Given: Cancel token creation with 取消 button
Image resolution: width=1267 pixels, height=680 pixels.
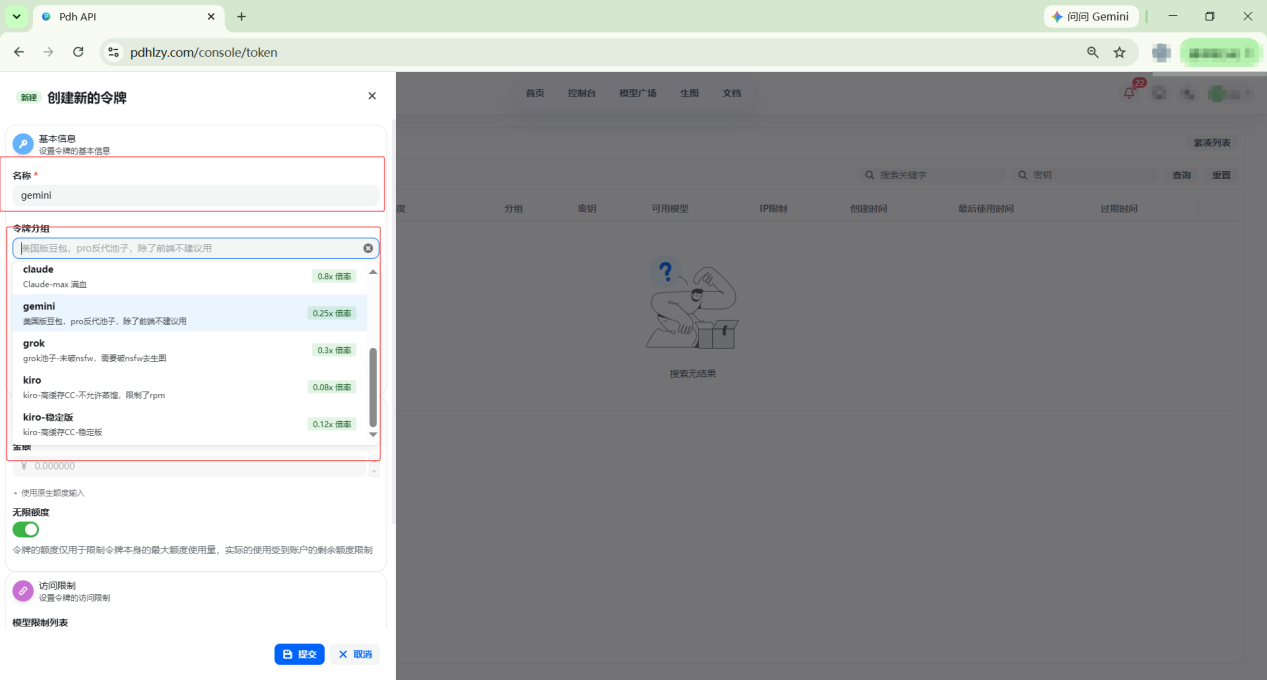Looking at the screenshot, I should [x=355, y=654].
